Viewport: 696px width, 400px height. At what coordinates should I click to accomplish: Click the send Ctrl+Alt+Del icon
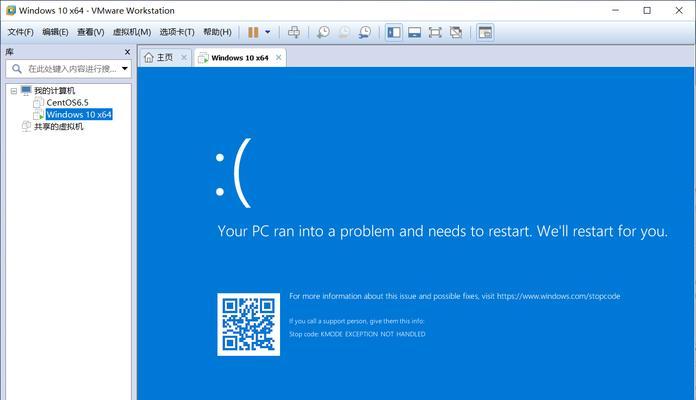click(x=293, y=32)
